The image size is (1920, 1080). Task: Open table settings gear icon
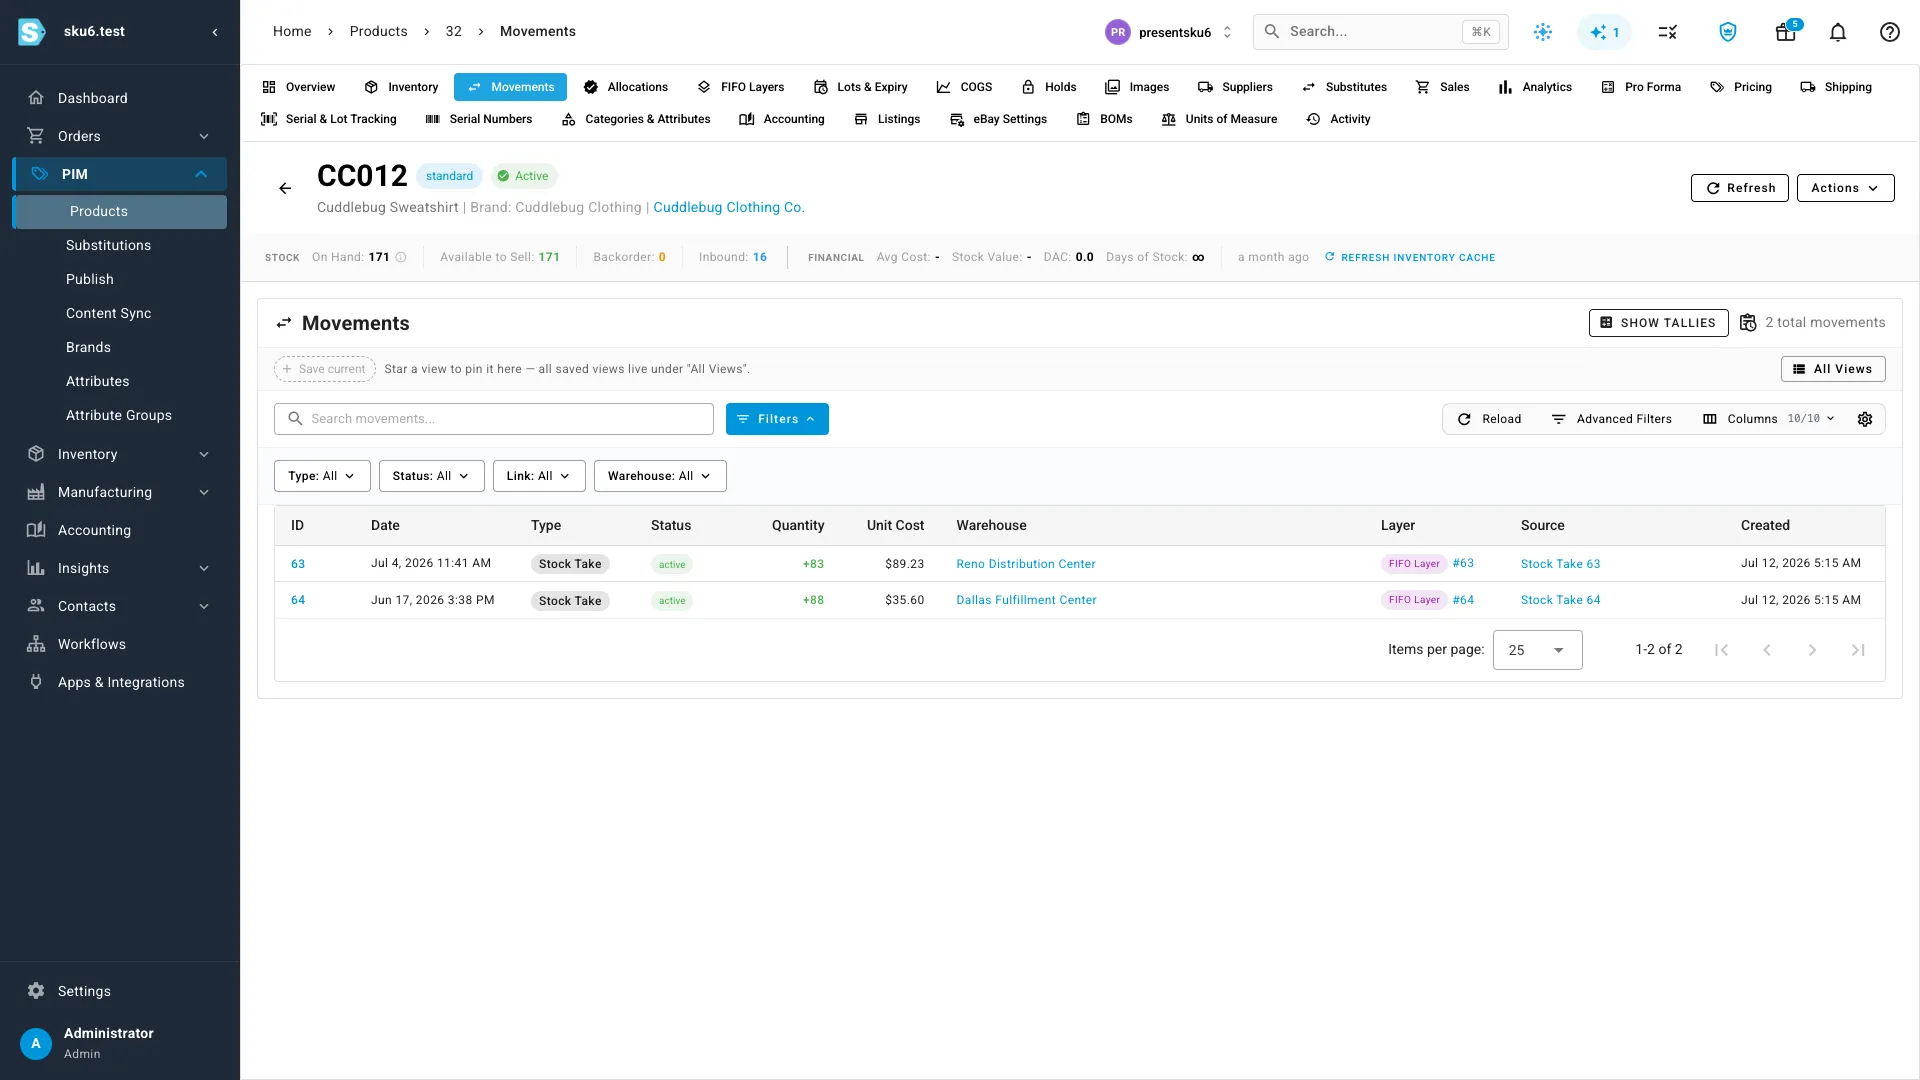pos(1864,419)
